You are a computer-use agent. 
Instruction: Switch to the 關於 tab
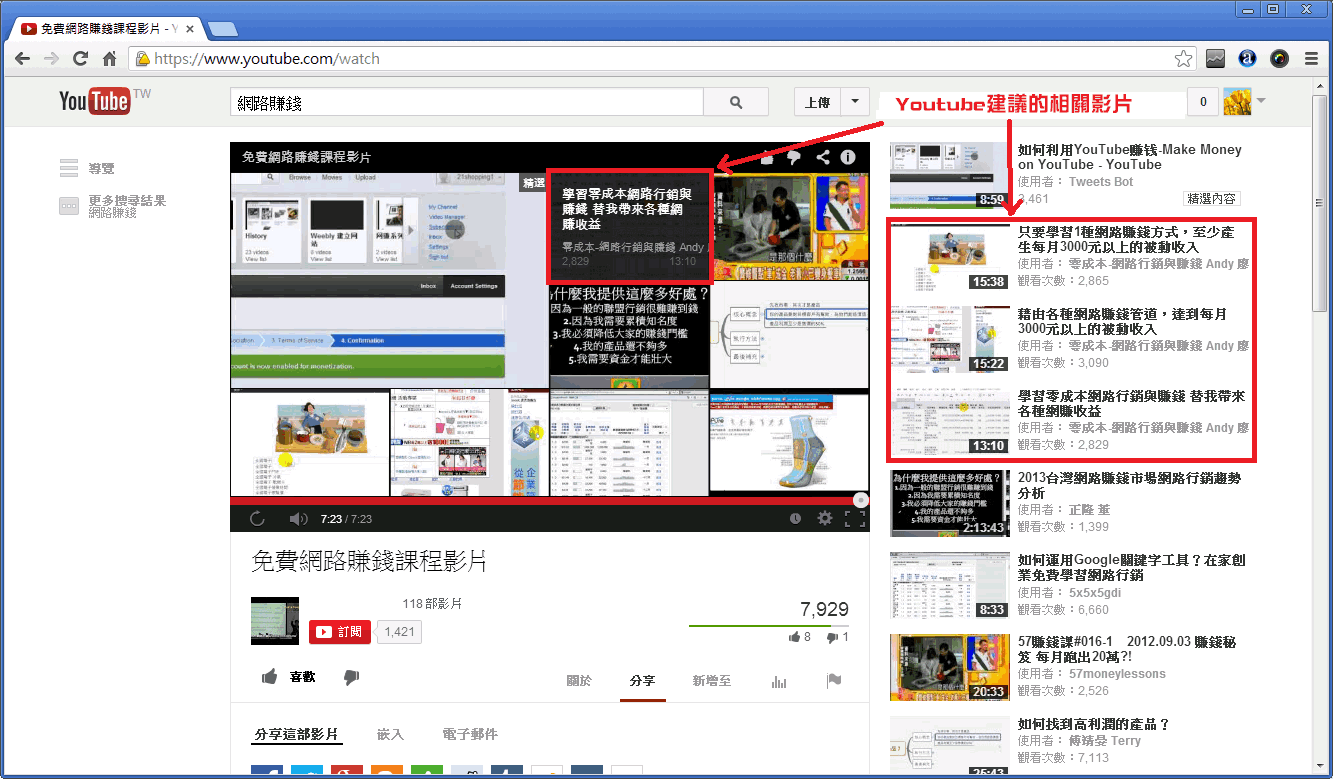(579, 681)
